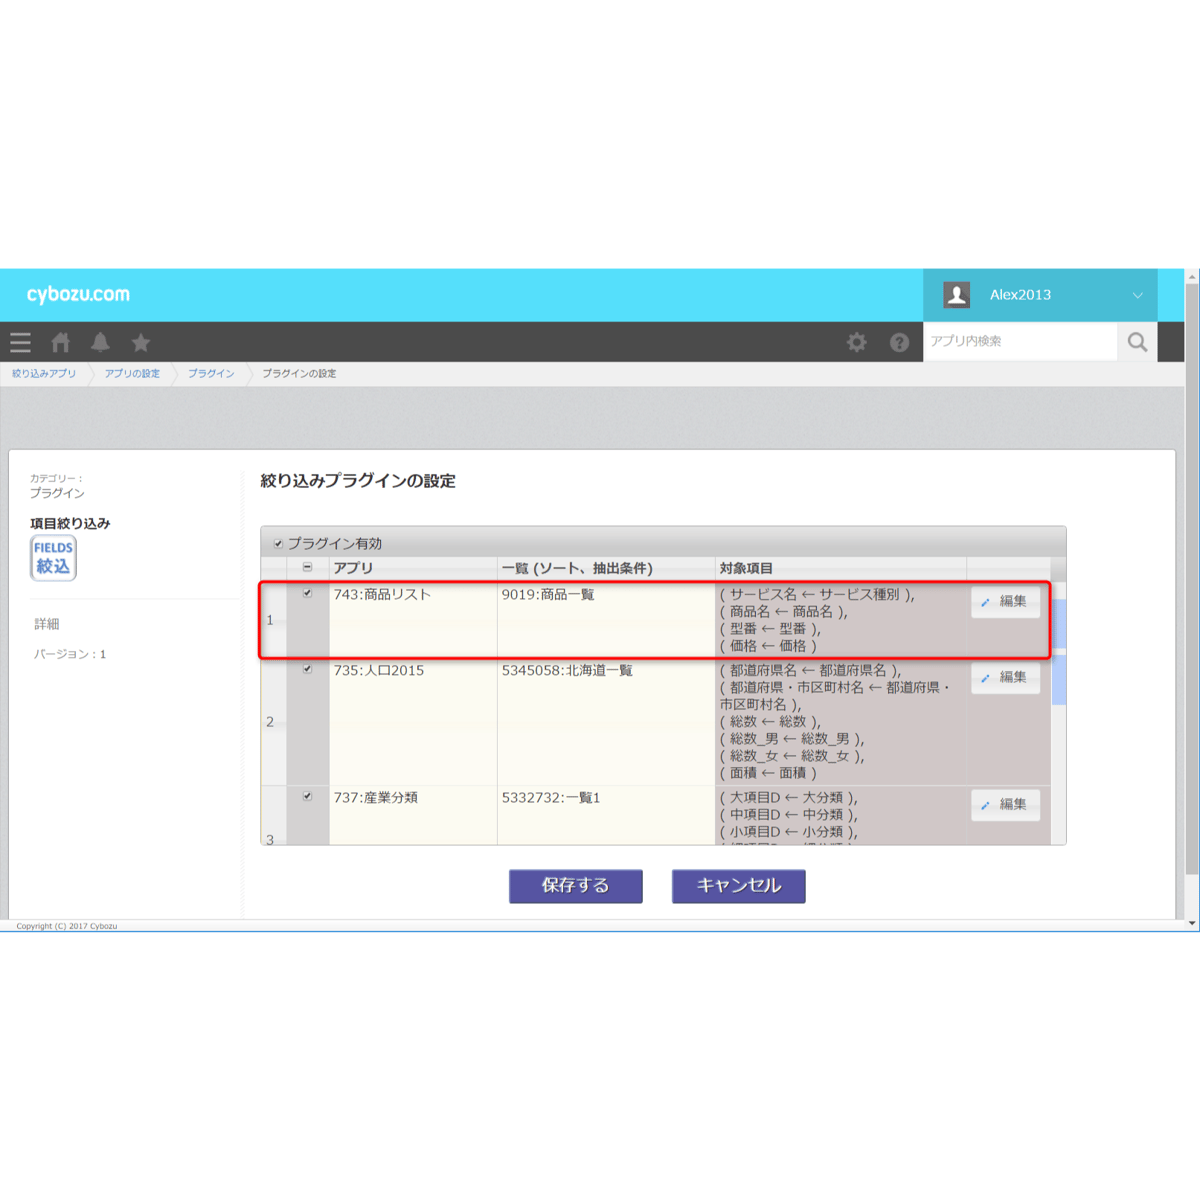The image size is (1200, 1200).
Task: Open the bookmarks star icon
Action: 141,343
